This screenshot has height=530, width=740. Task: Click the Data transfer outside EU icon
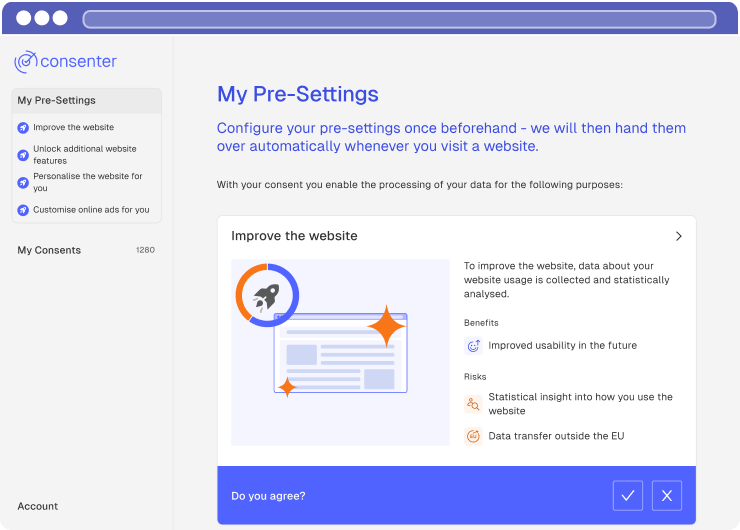point(473,436)
